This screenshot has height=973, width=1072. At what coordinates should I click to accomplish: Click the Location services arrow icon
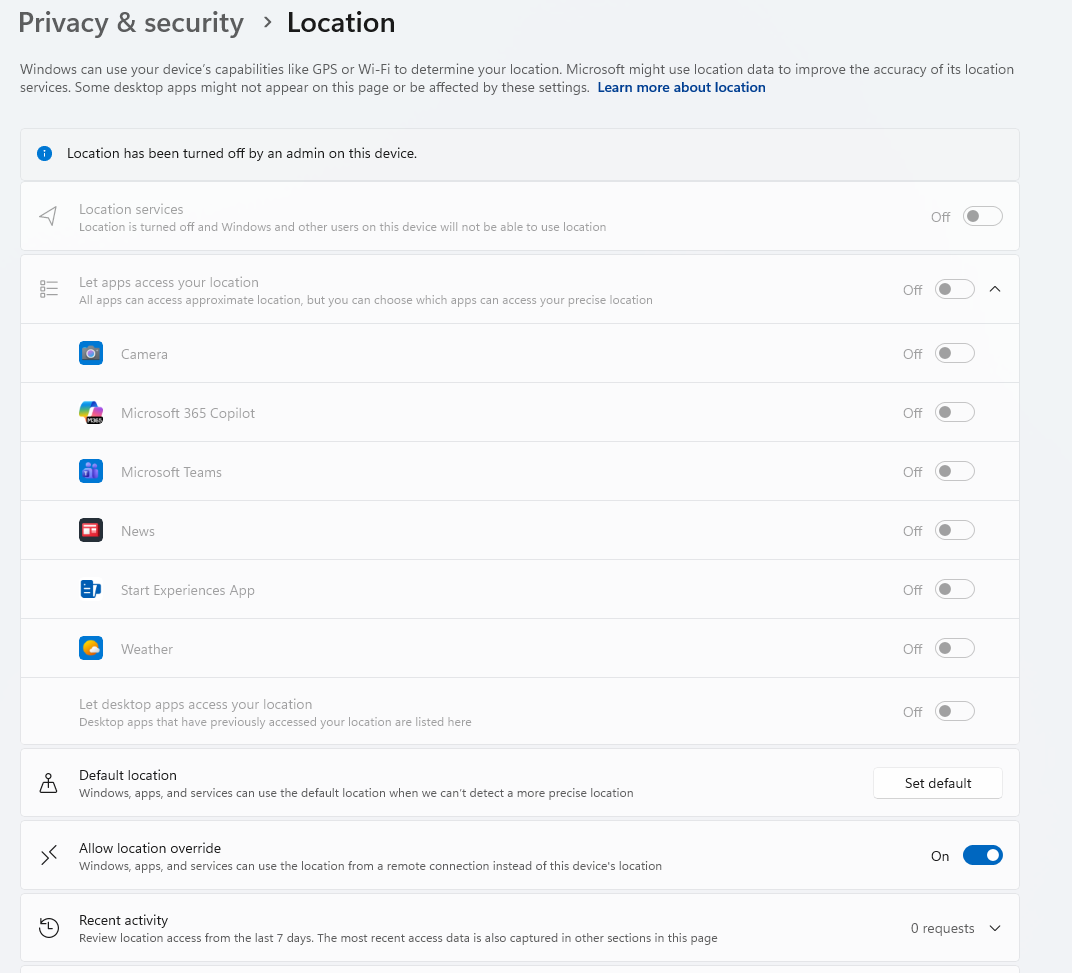point(49,216)
